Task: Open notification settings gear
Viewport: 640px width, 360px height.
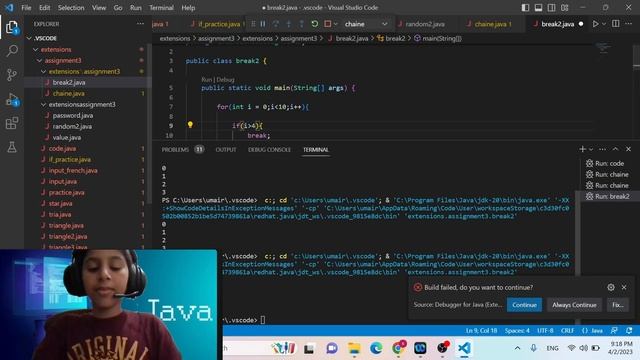Action: coord(611,287)
